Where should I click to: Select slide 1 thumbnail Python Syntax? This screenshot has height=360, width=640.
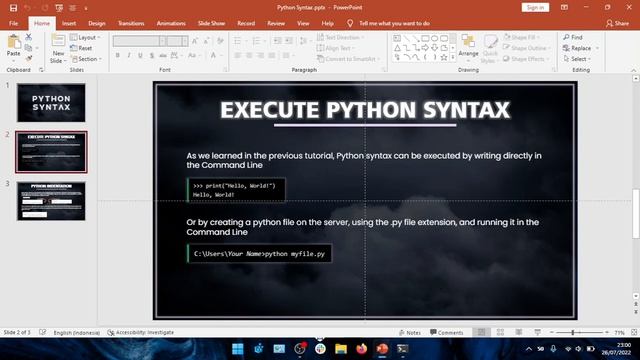click(51, 103)
